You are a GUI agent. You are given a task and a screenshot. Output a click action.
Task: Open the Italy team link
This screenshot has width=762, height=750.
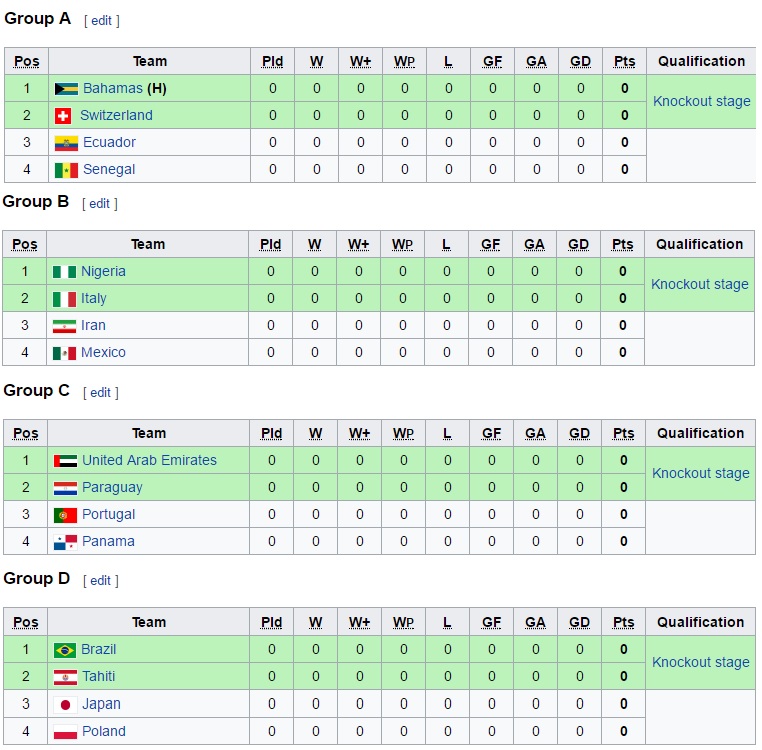click(94, 298)
